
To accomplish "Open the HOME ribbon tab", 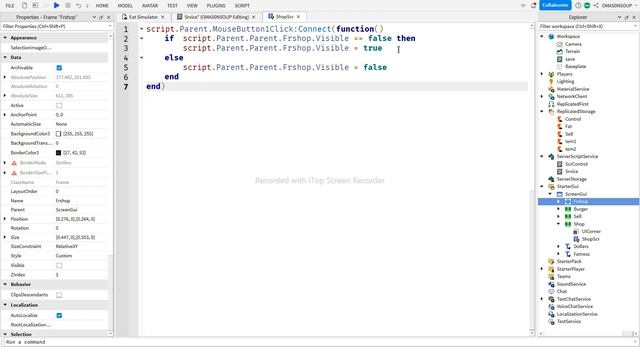I will [102, 6].
